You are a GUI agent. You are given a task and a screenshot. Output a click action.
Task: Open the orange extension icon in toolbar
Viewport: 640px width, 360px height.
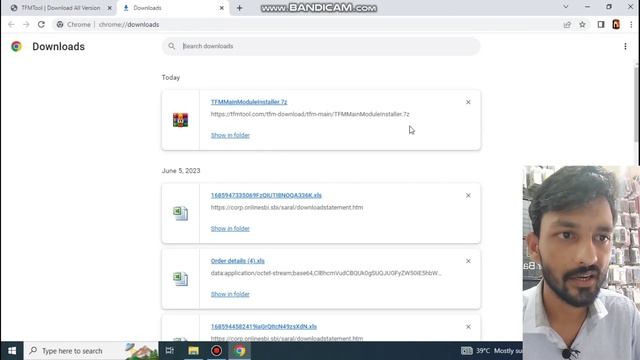616,24
